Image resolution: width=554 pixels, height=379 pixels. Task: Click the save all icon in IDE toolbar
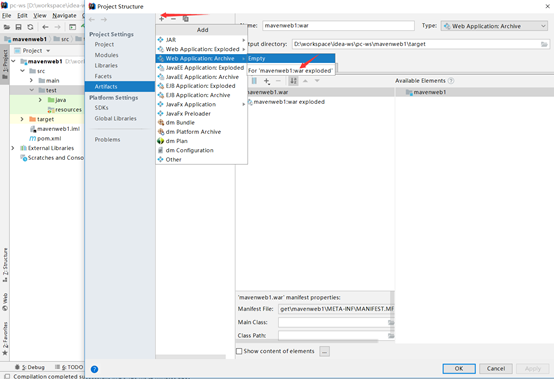pyautogui.click(x=18, y=27)
